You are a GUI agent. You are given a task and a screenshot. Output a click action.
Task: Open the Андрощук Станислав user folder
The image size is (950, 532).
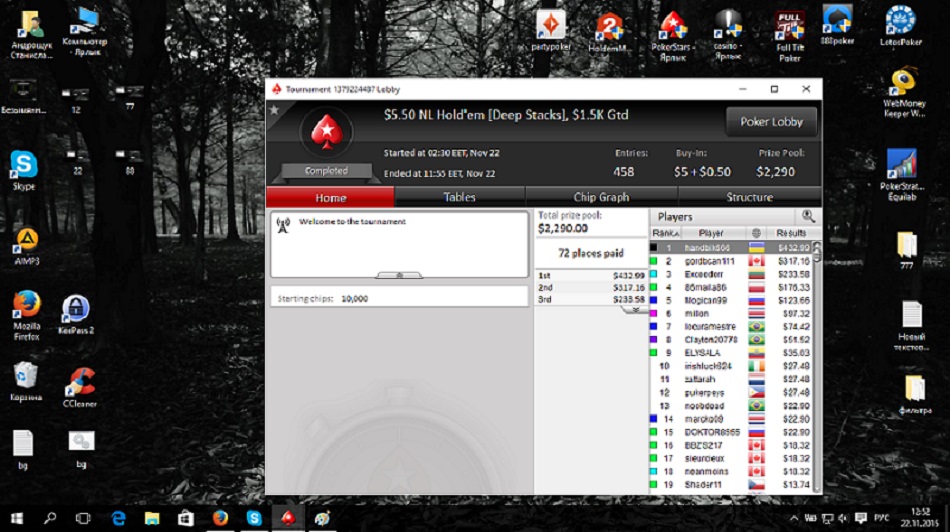coord(31,35)
